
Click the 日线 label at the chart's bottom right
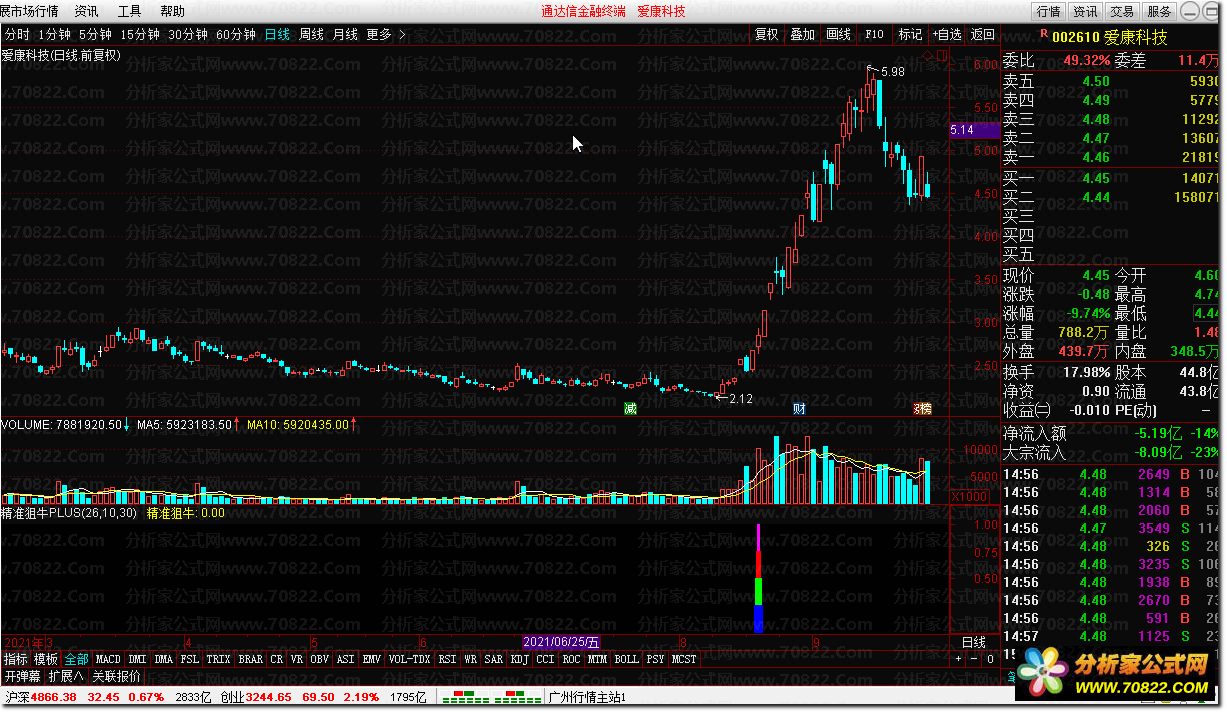tap(973, 642)
